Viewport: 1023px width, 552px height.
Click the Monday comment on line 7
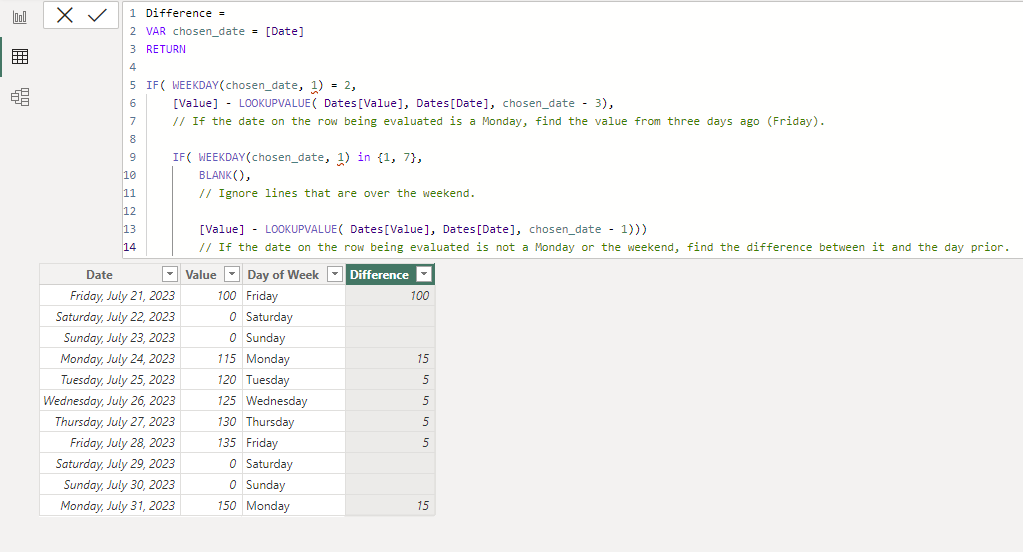pos(498,121)
